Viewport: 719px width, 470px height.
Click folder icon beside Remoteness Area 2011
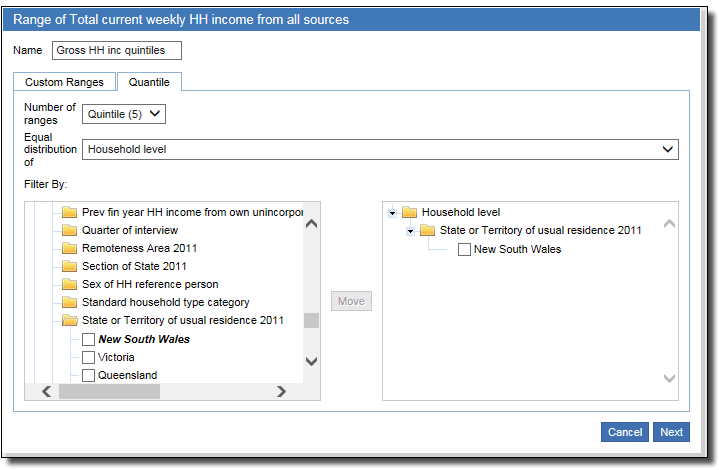click(69, 248)
